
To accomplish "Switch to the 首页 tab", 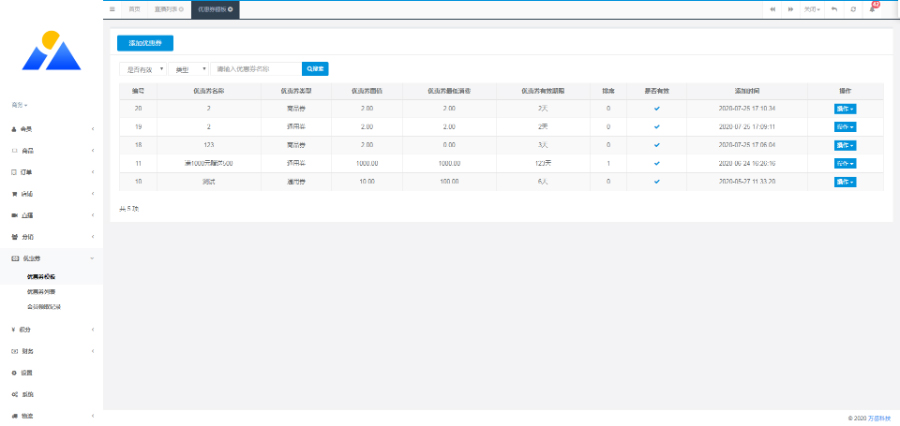I will [134, 9].
